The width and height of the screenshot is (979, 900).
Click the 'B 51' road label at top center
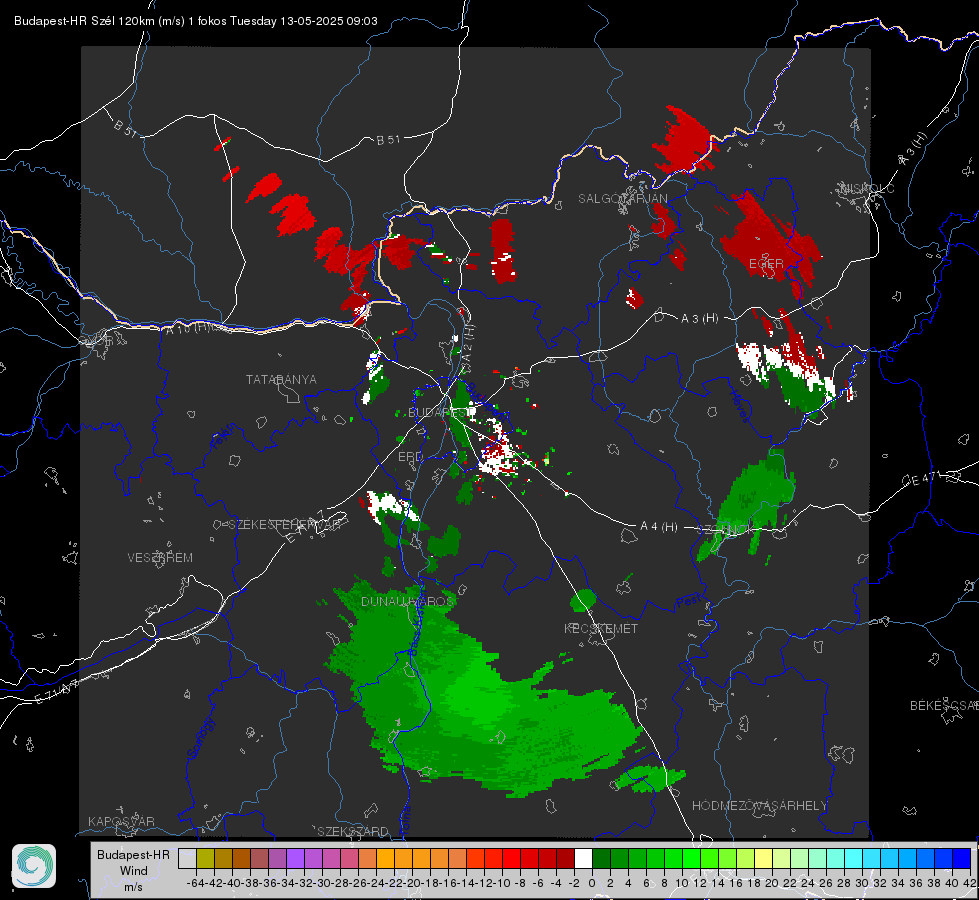[388, 140]
